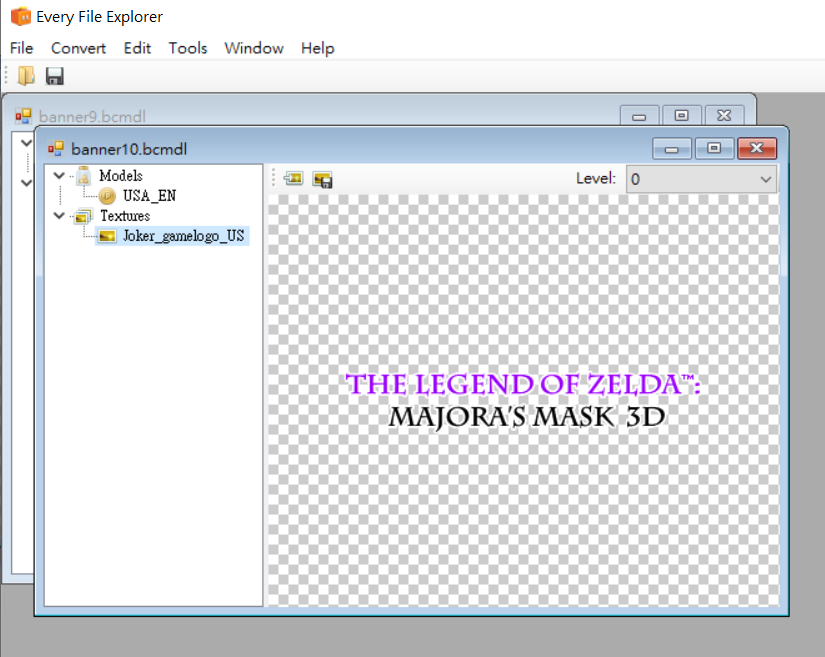Close the banner10.bcmdl window
The width and height of the screenshot is (825, 657).
tap(757, 148)
